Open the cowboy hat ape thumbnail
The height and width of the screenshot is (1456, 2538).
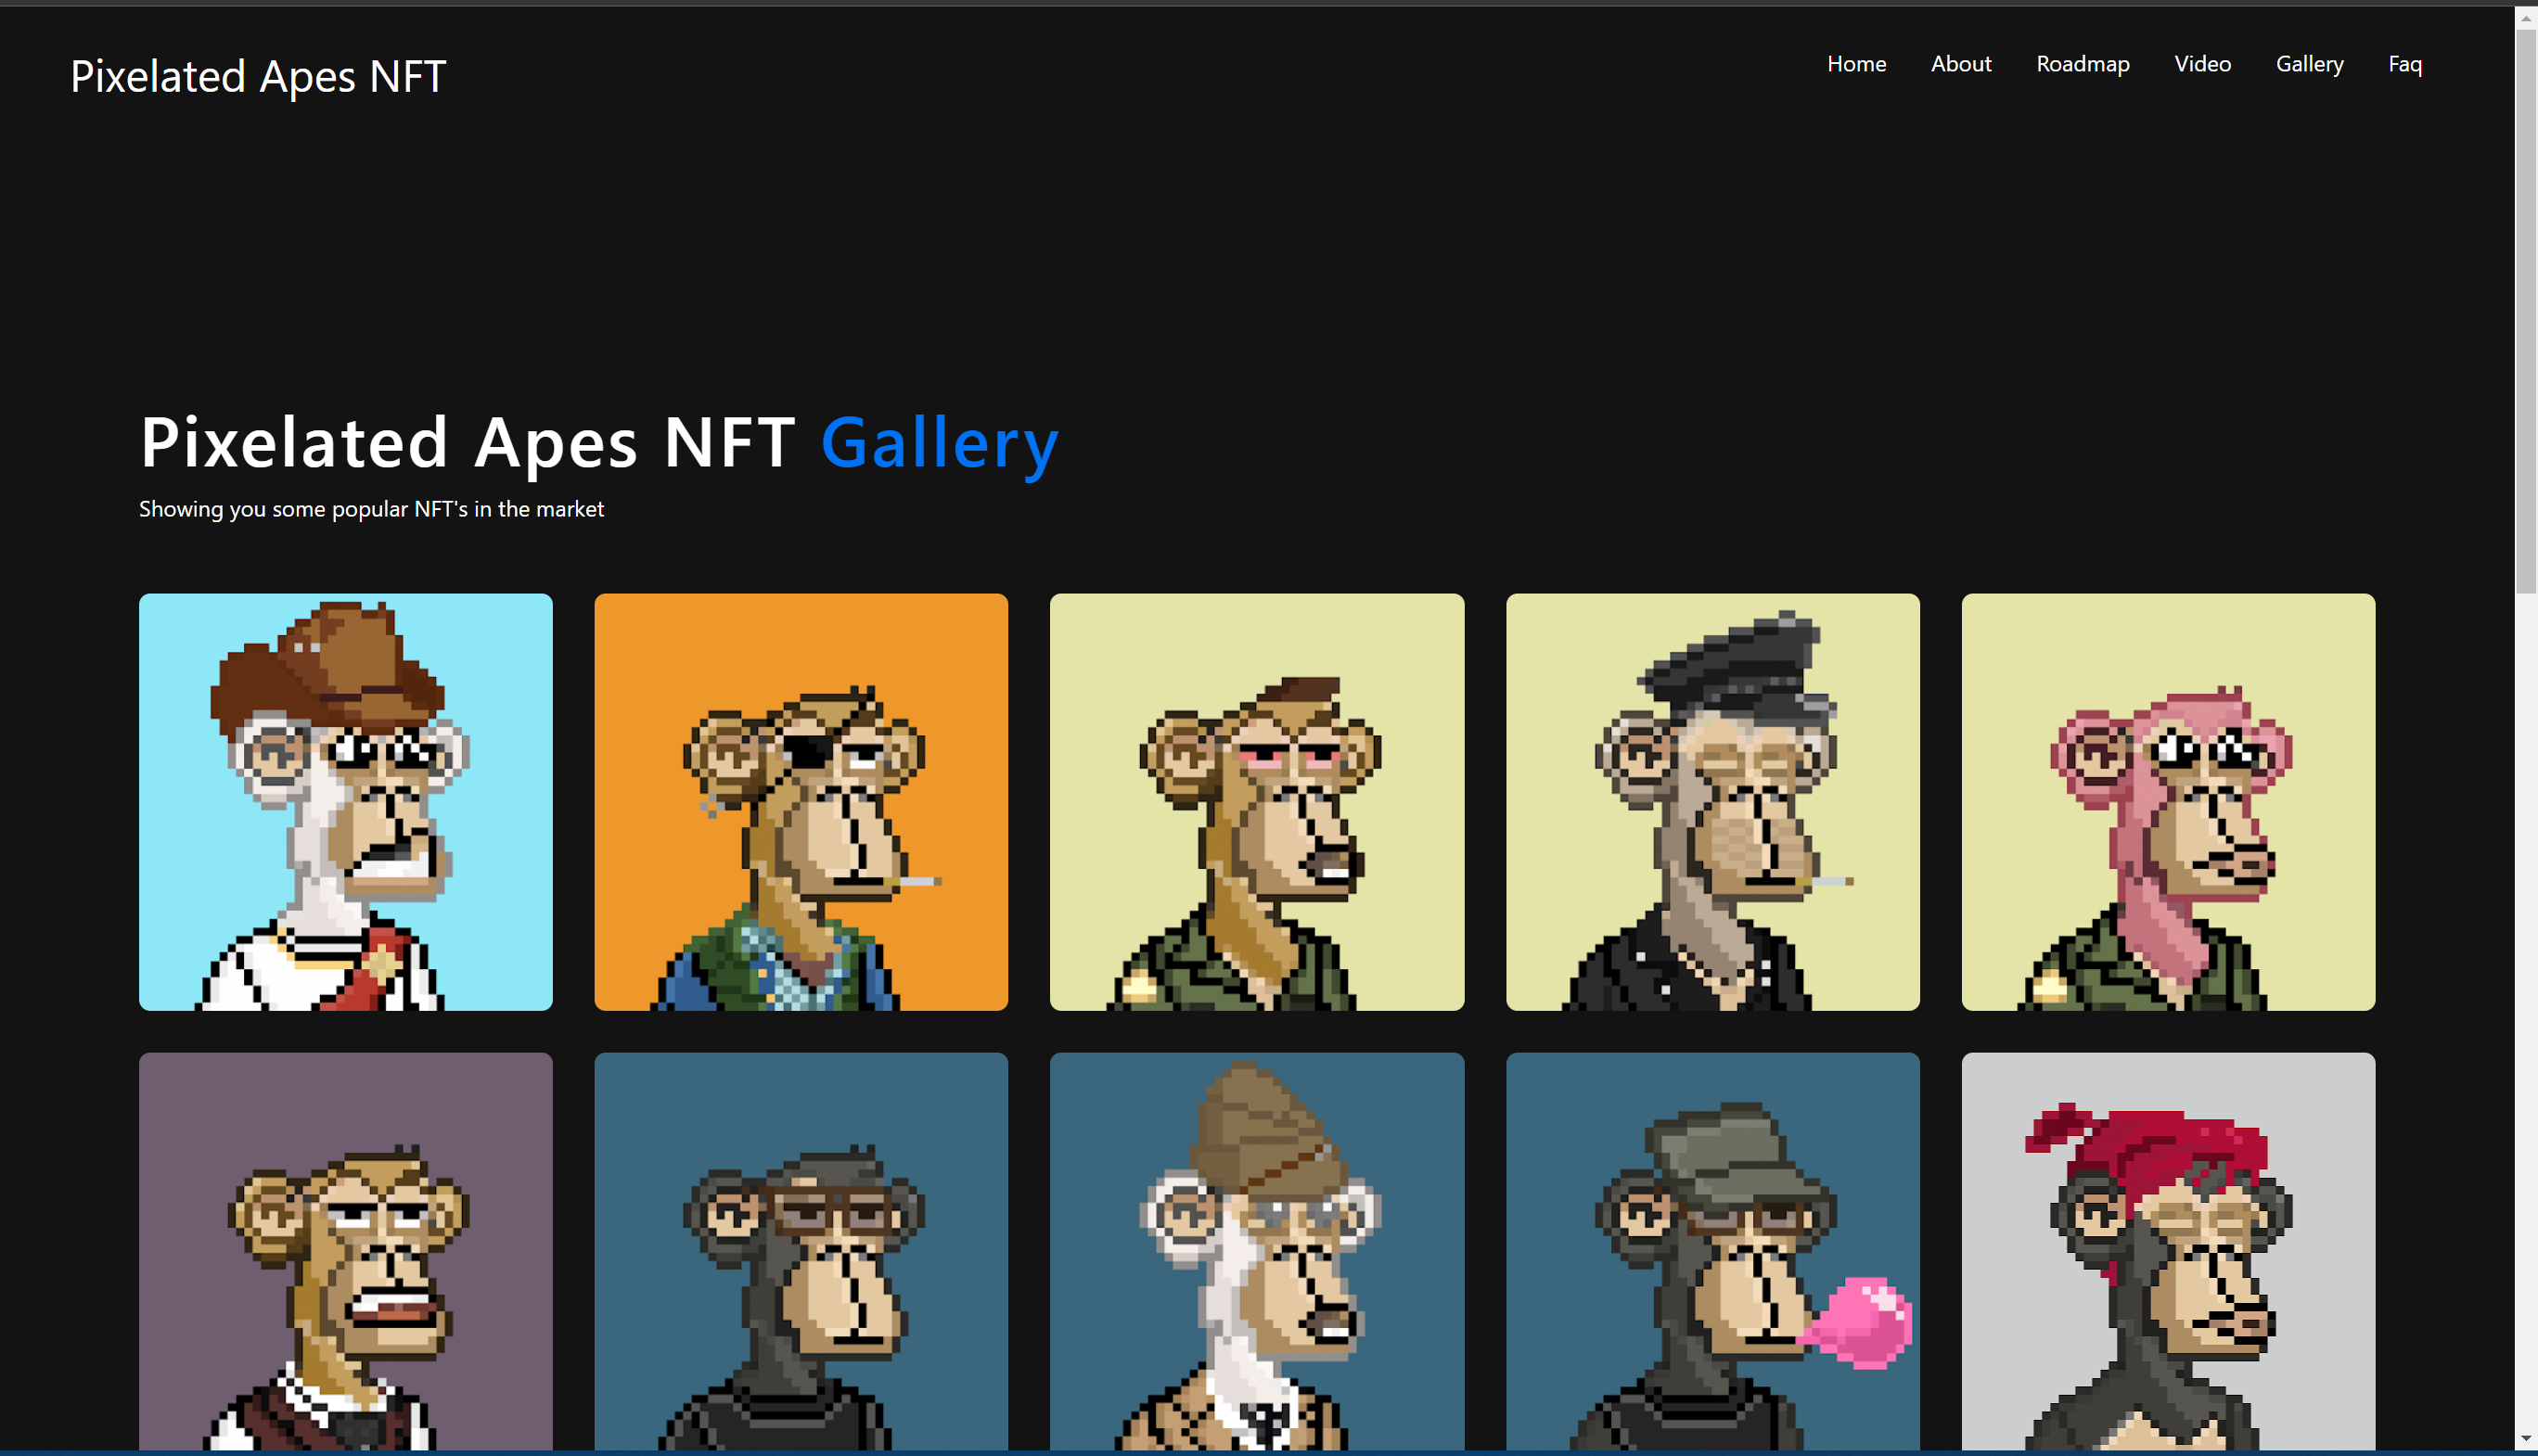coord(345,801)
